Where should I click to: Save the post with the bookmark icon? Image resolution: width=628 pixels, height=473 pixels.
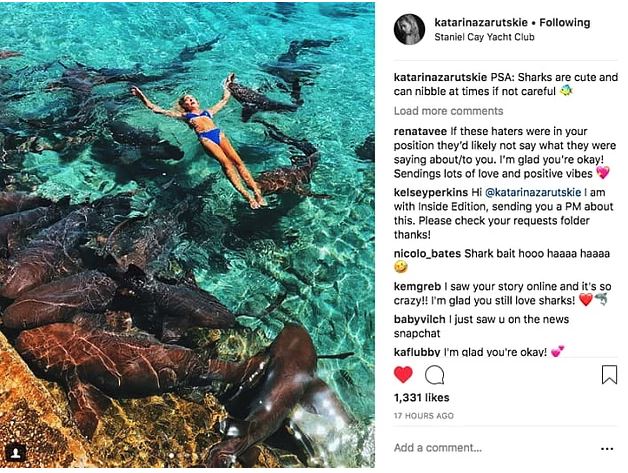tap(609, 375)
